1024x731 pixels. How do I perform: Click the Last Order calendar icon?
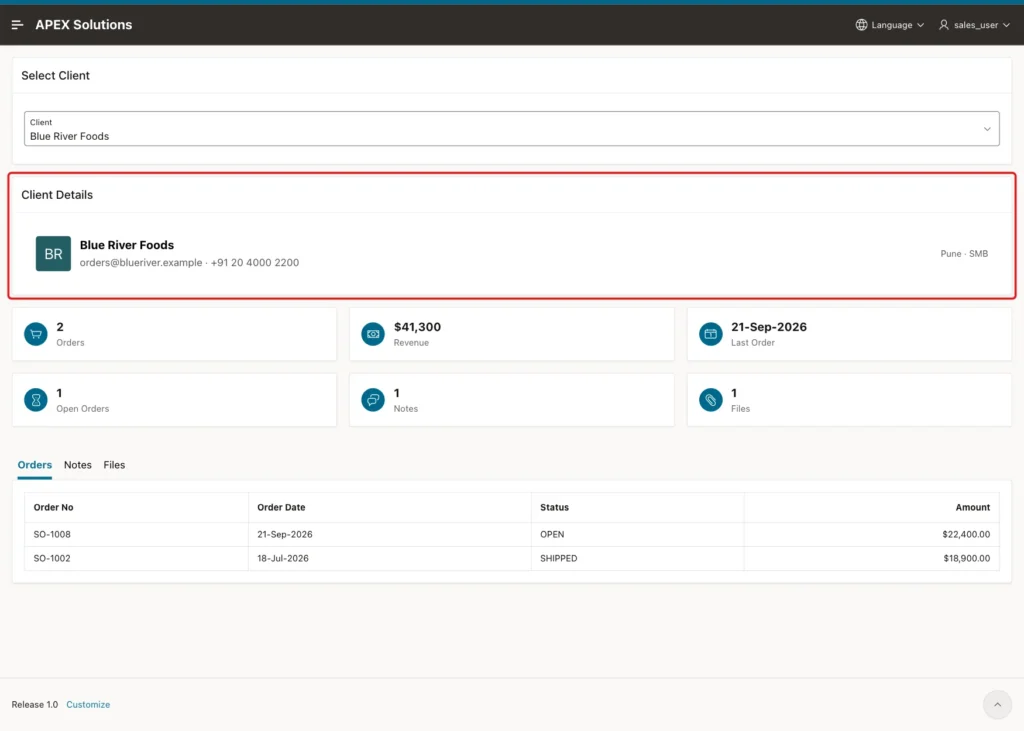pos(711,334)
